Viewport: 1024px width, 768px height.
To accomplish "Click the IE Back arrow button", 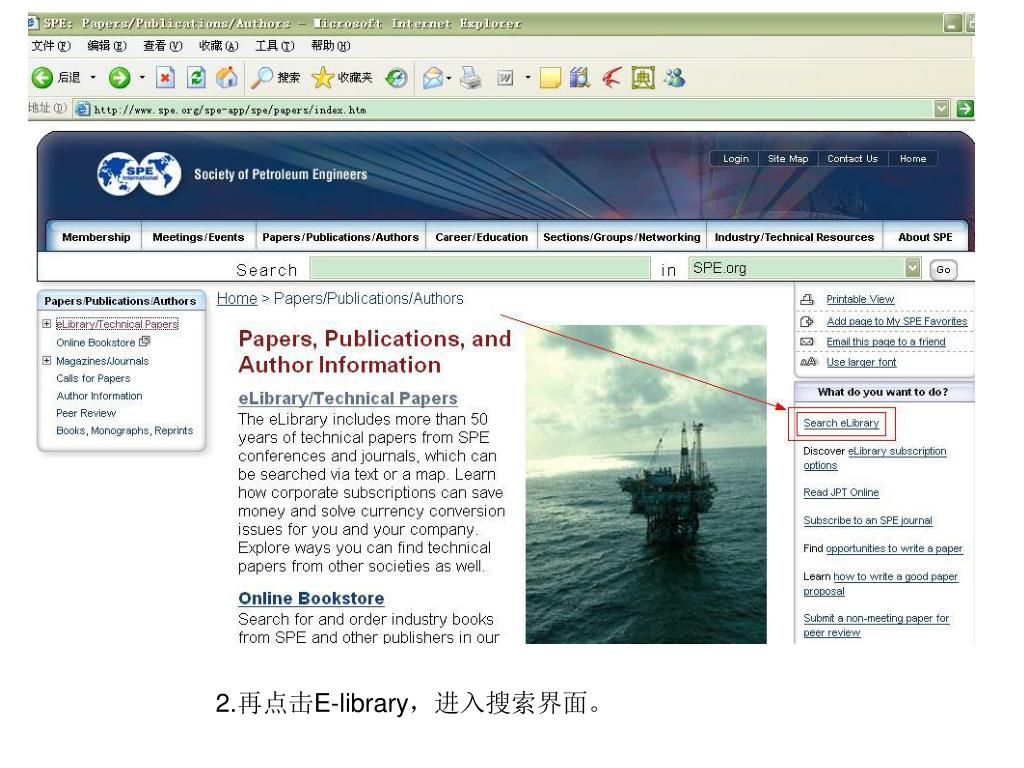I will pos(42,78).
